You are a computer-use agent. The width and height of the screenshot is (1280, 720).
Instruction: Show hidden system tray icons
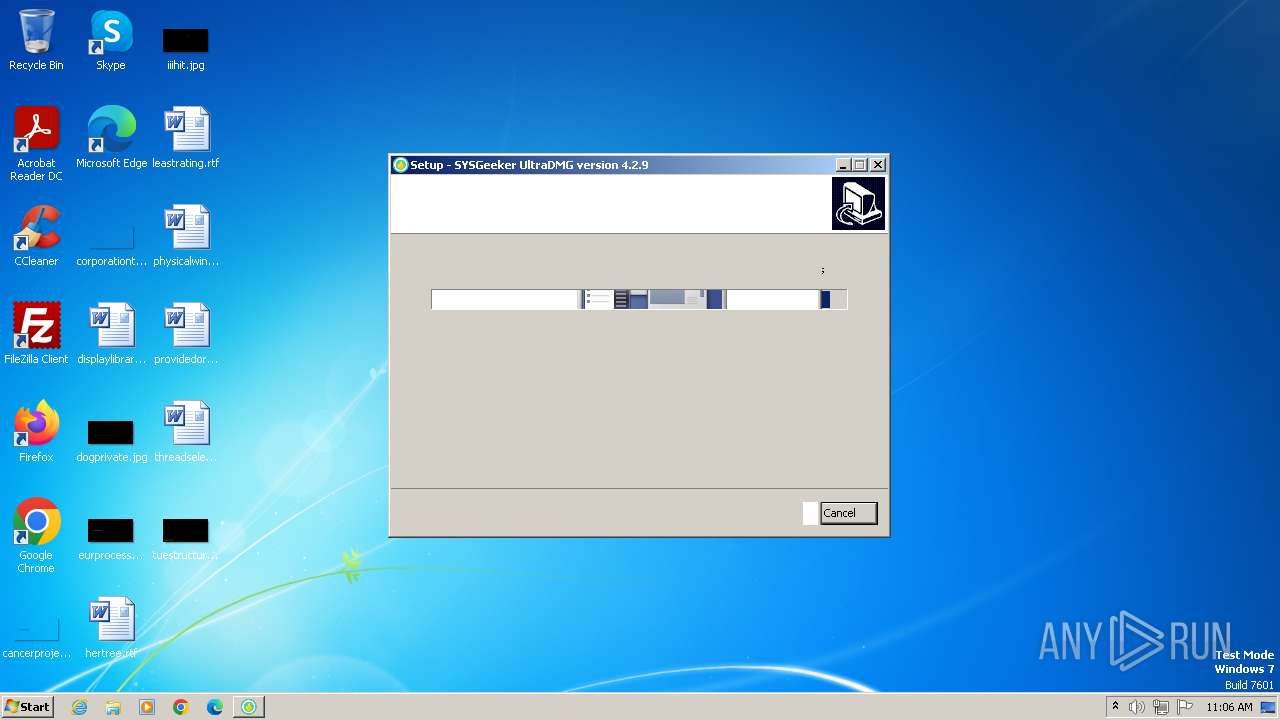pos(1115,707)
